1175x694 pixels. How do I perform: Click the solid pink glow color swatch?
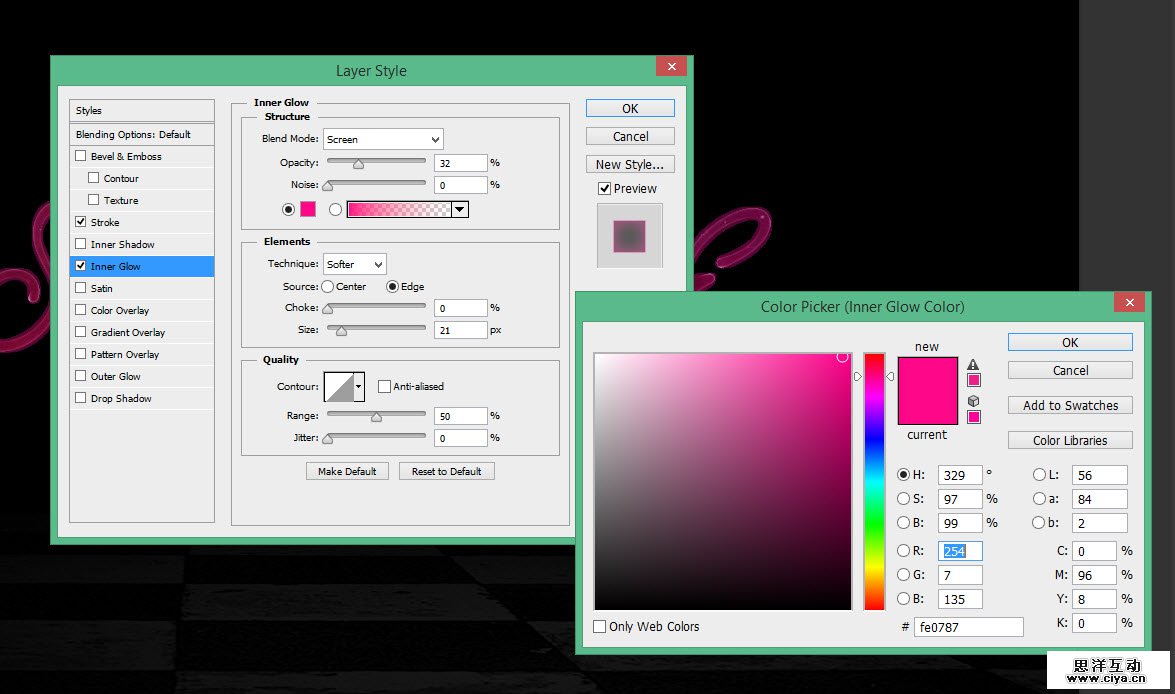(308, 209)
